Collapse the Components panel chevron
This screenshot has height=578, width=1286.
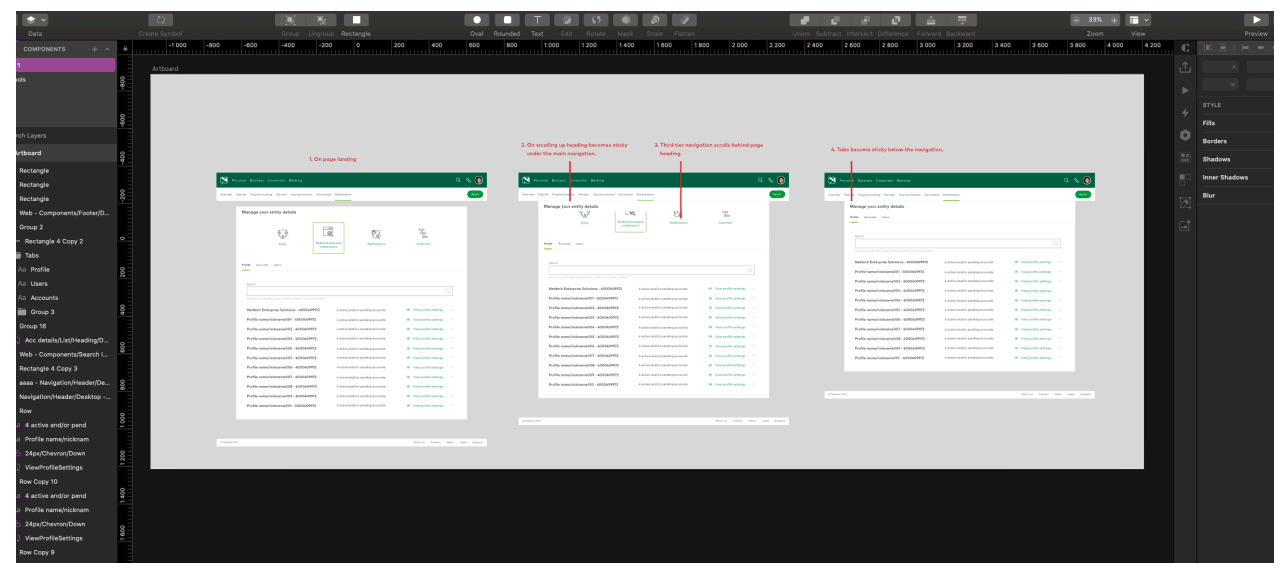point(108,49)
